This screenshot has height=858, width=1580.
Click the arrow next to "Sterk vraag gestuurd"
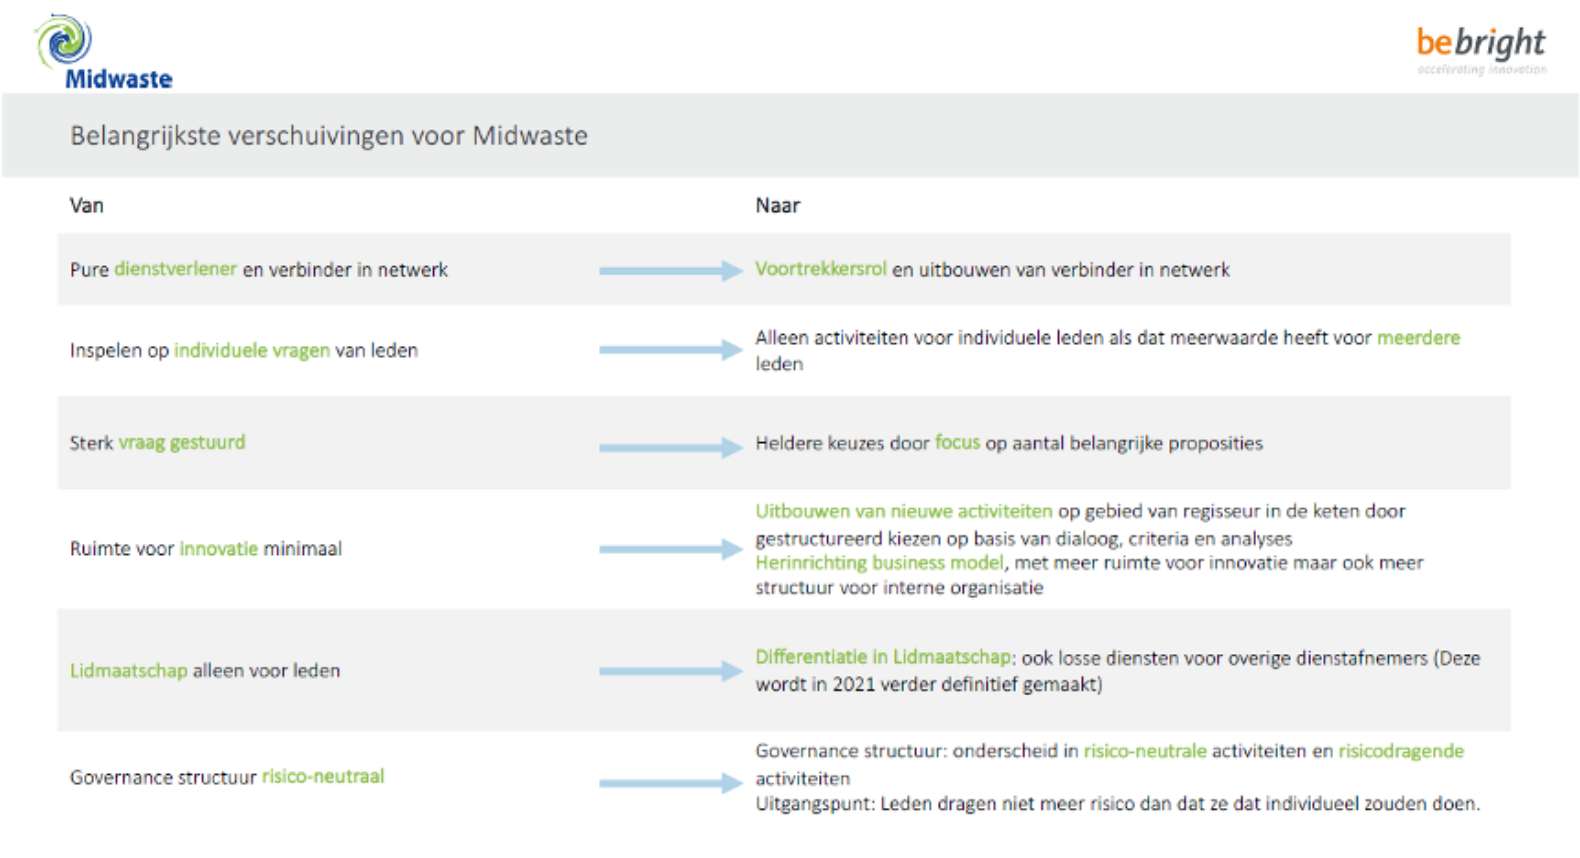[x=670, y=447]
